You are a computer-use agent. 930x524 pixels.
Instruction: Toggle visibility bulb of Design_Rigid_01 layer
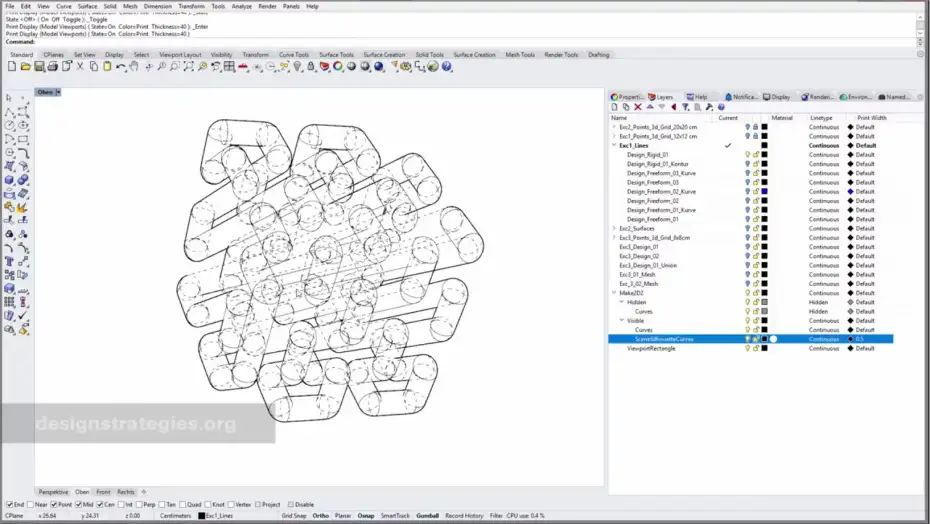748,155
